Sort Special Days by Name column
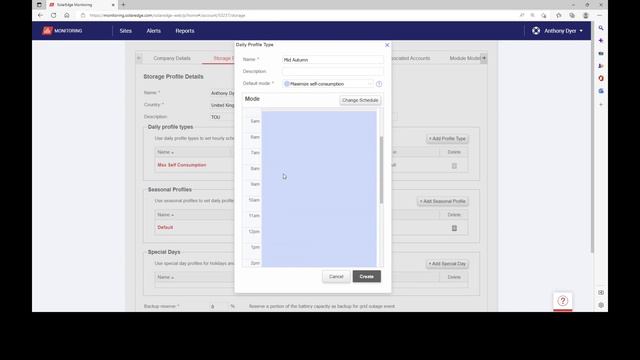Viewport: 640px width, 360px height. (x=166, y=277)
